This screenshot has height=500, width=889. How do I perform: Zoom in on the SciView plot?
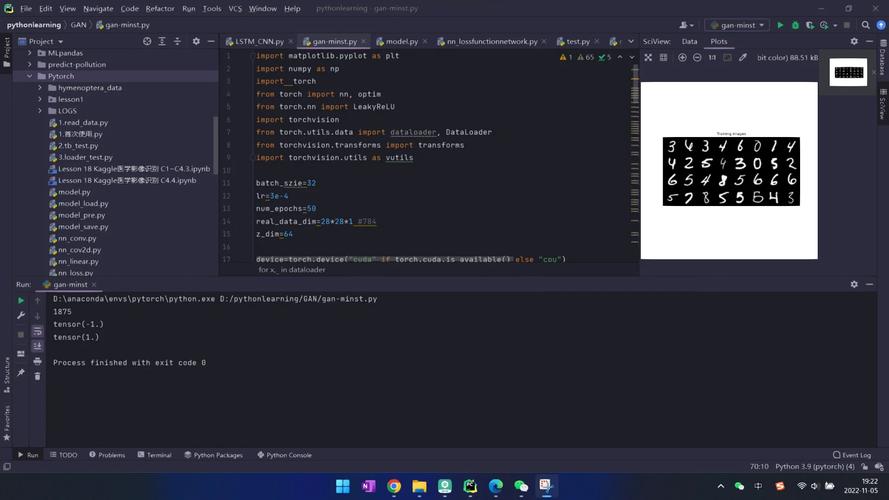[682, 57]
